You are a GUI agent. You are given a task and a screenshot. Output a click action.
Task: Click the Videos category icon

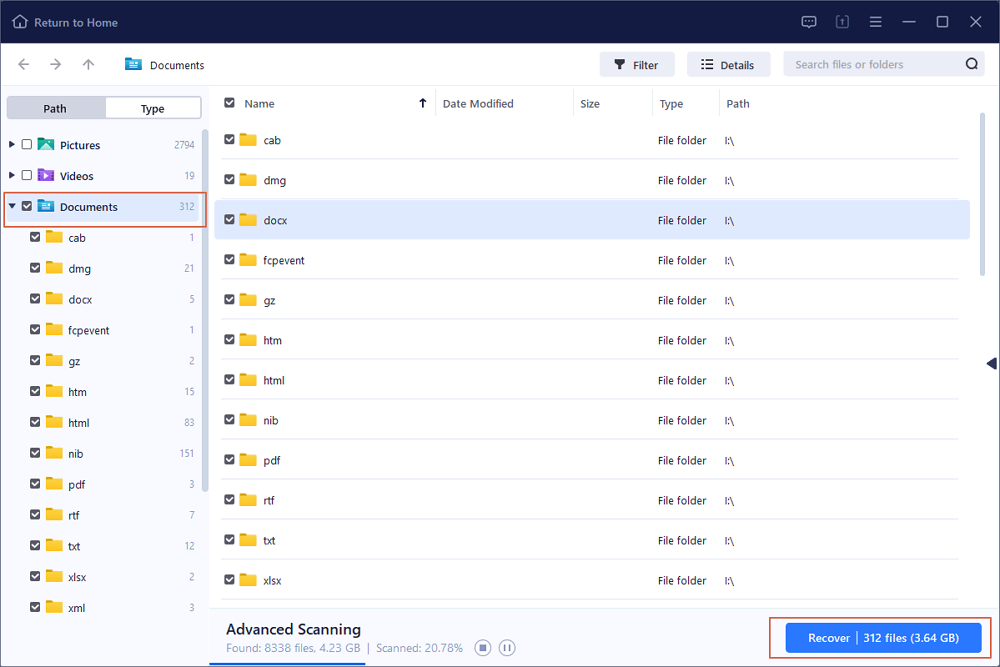tap(46, 175)
